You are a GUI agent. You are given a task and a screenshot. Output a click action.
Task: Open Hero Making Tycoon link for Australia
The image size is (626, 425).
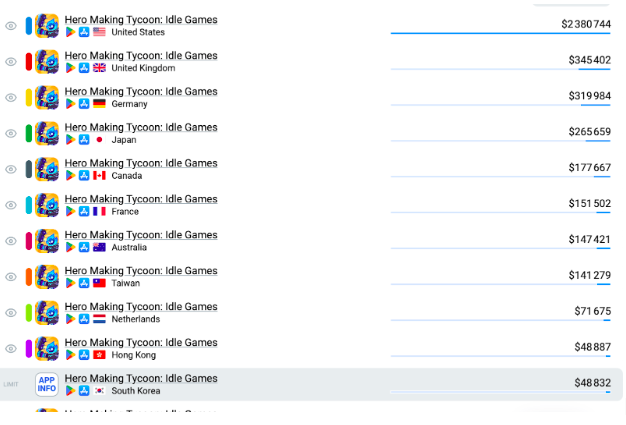pyautogui.click(x=141, y=235)
